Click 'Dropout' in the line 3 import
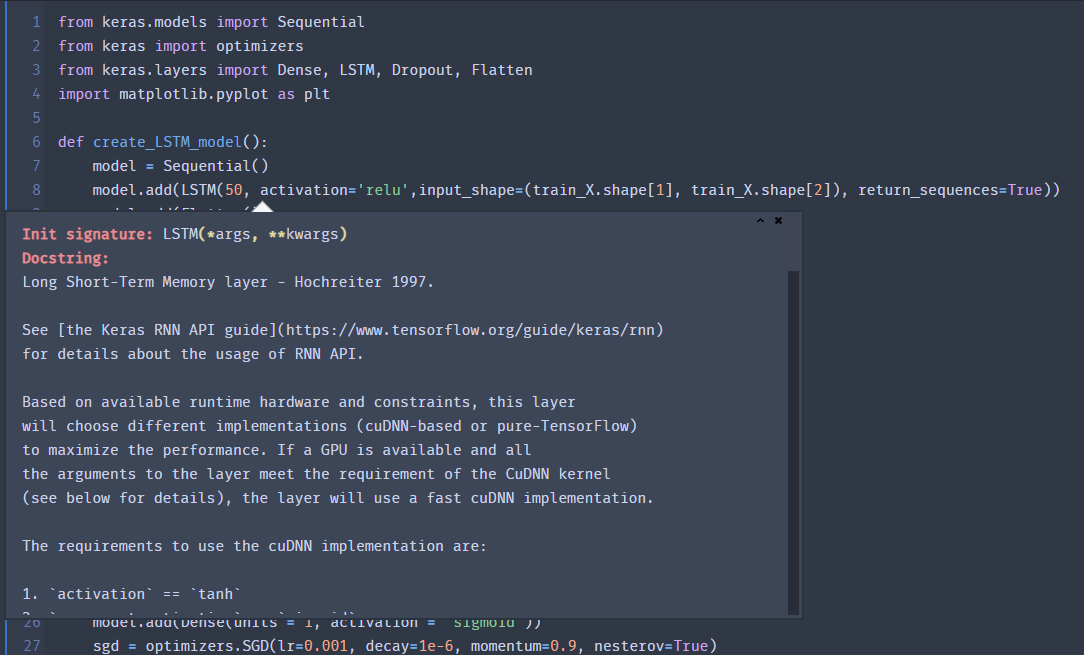 422,70
